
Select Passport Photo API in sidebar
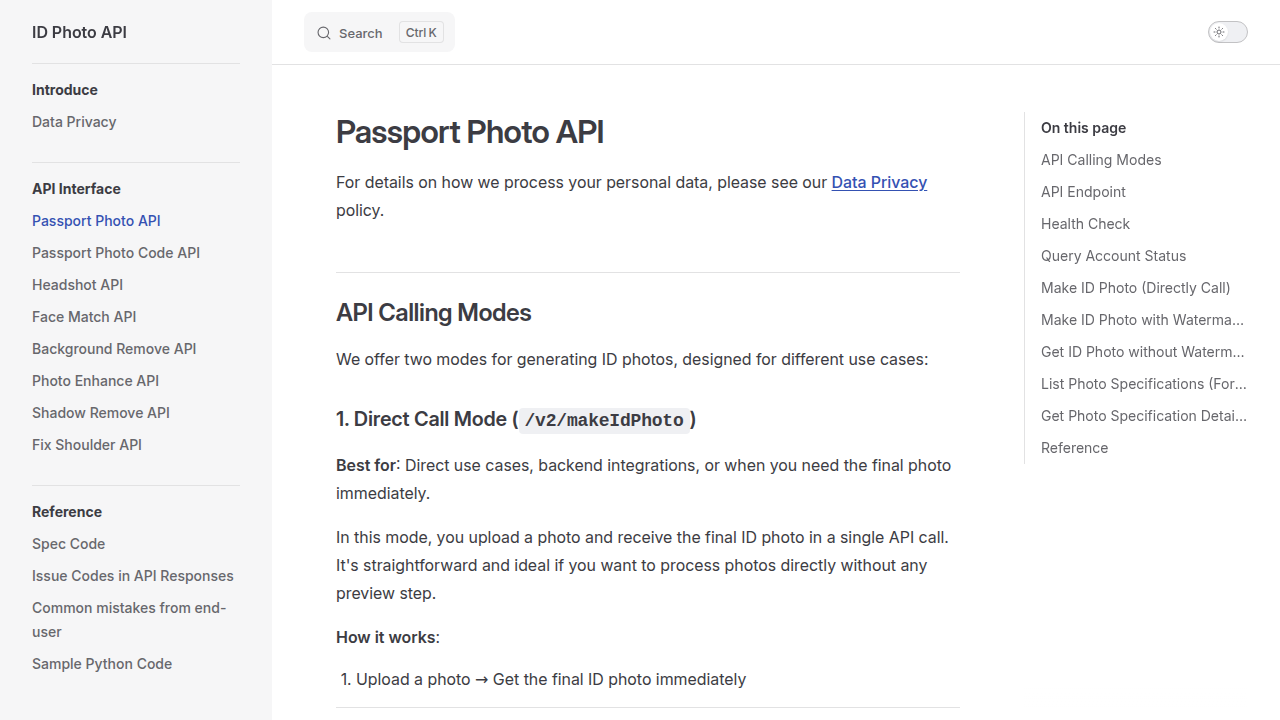click(96, 221)
